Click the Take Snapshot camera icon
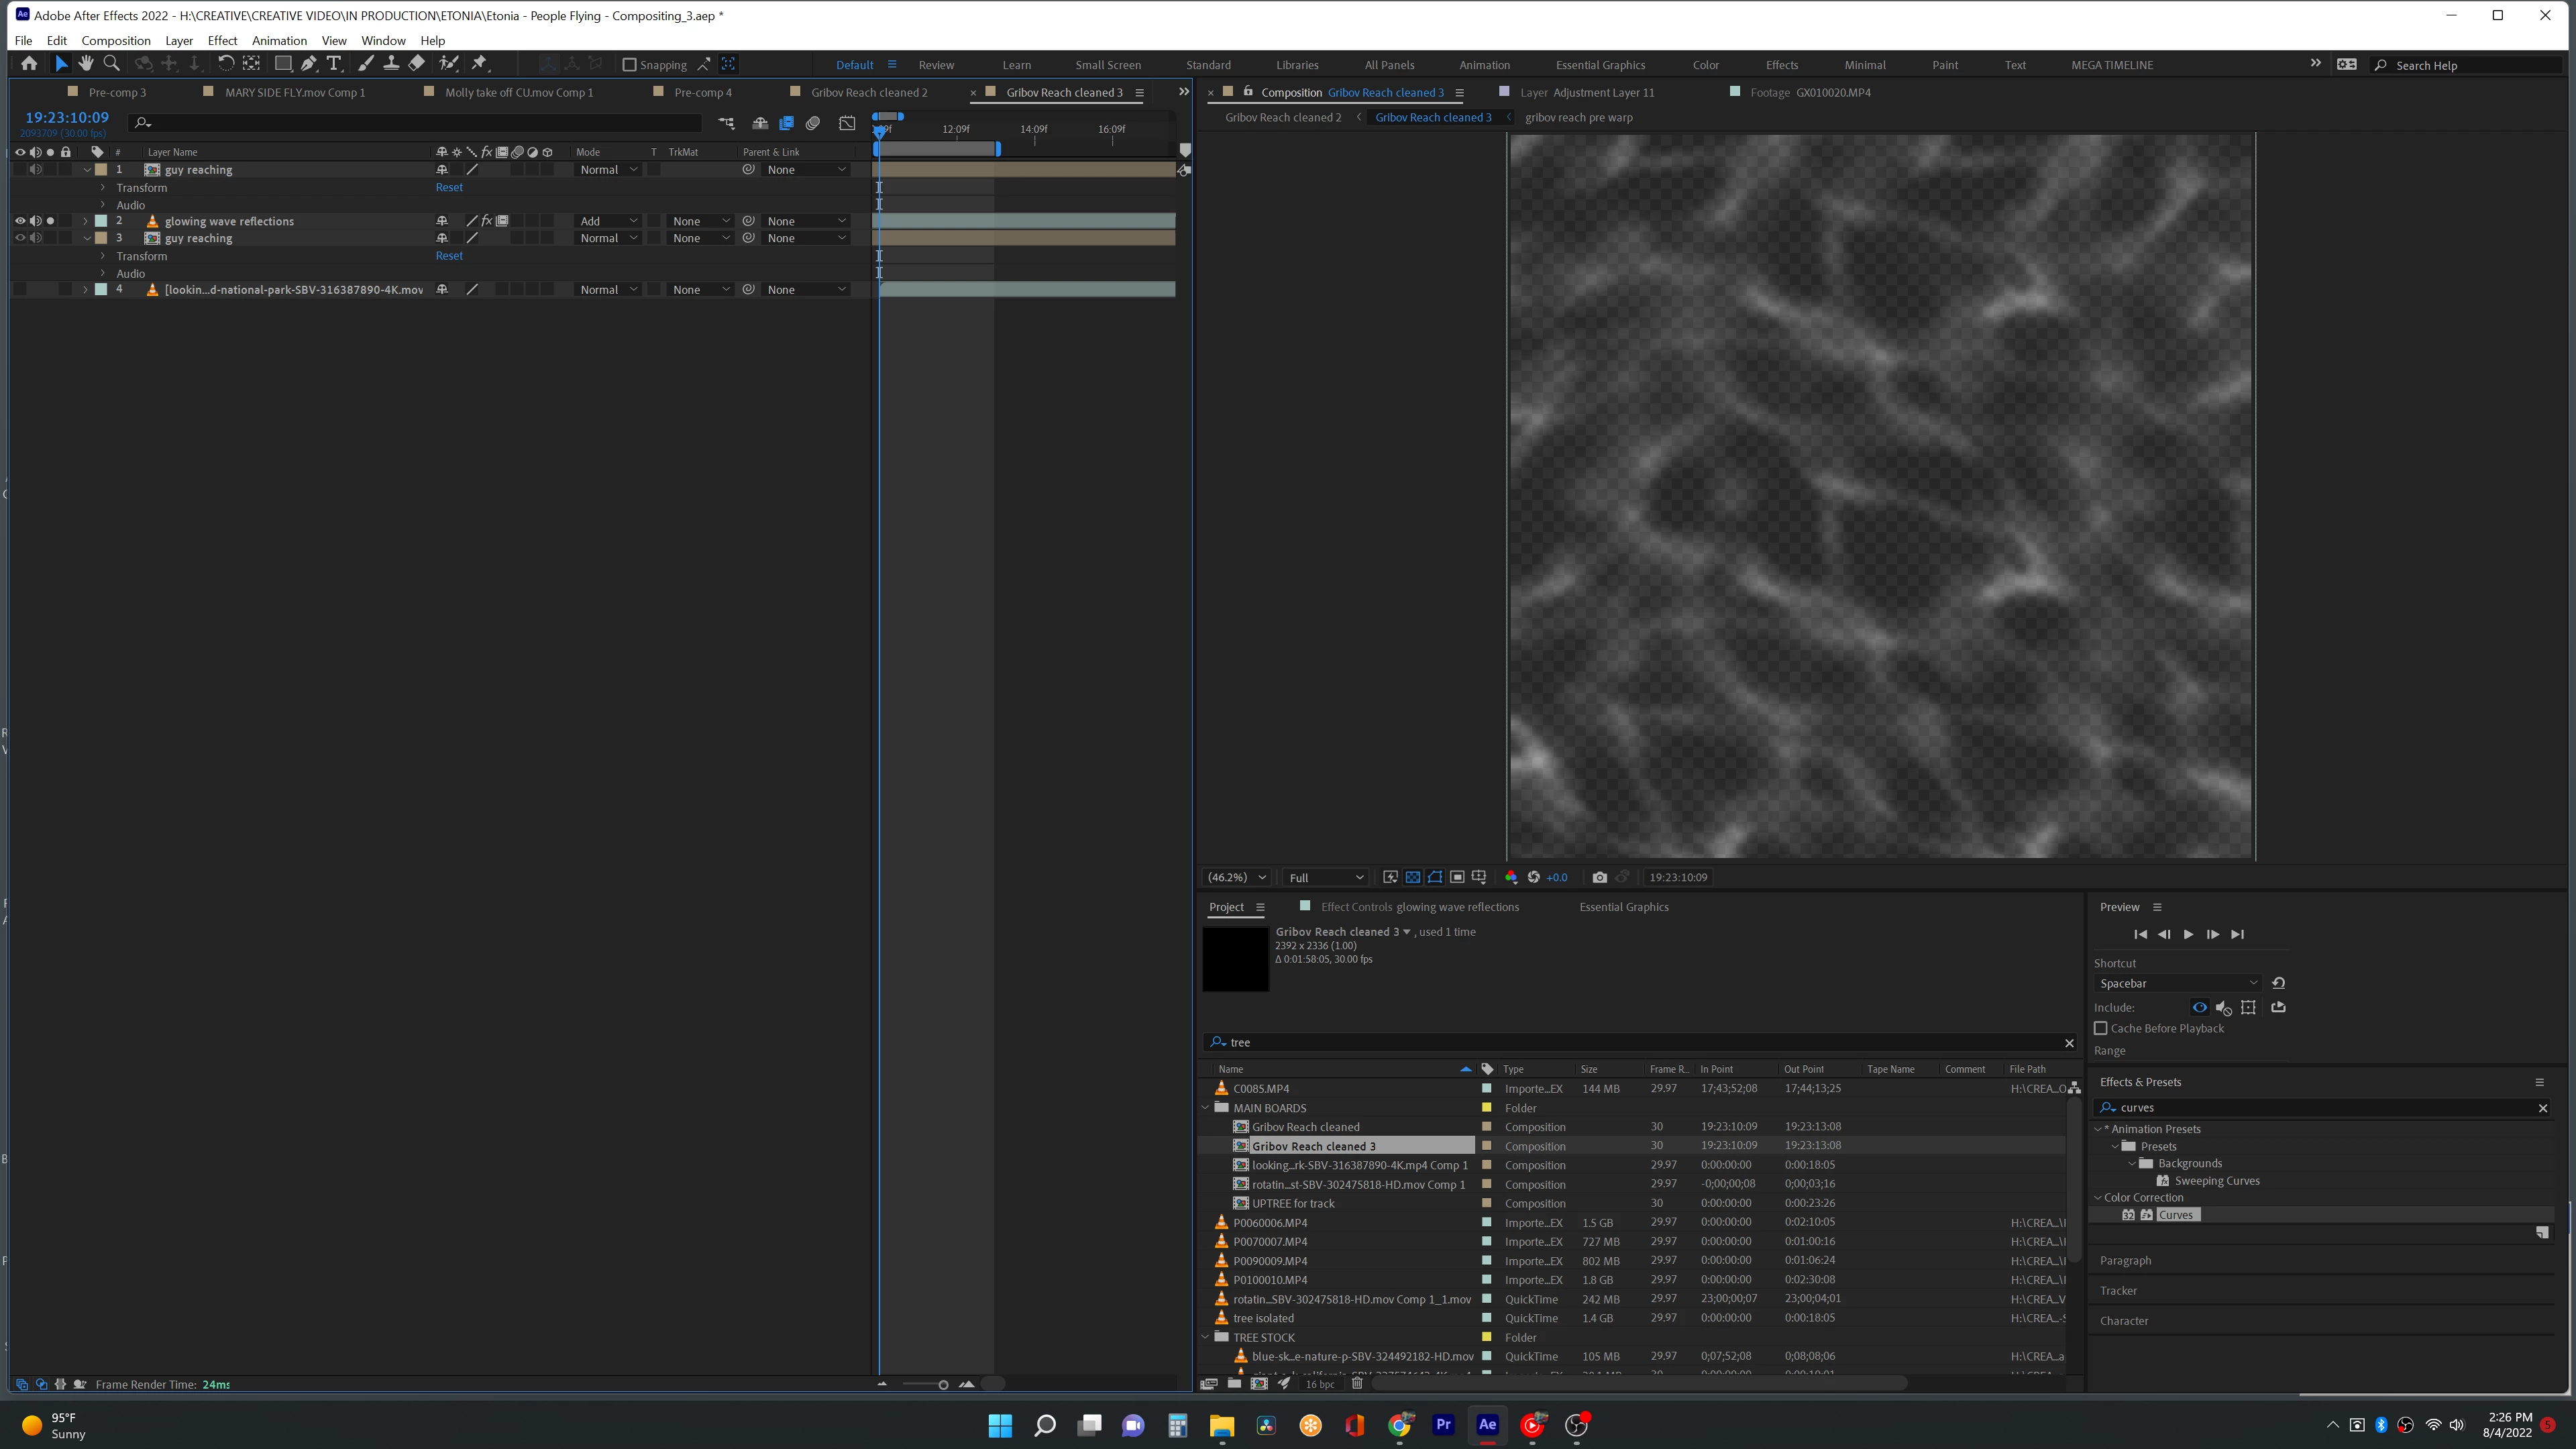This screenshot has height=1449, width=2576. click(1599, 877)
